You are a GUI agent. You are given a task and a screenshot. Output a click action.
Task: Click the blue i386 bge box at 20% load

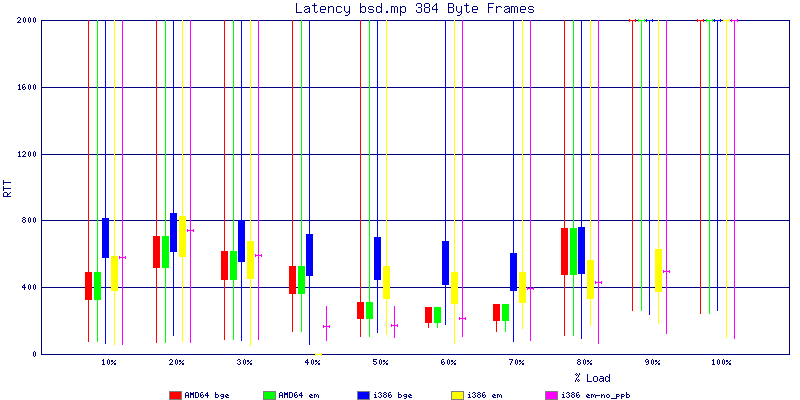(173, 233)
